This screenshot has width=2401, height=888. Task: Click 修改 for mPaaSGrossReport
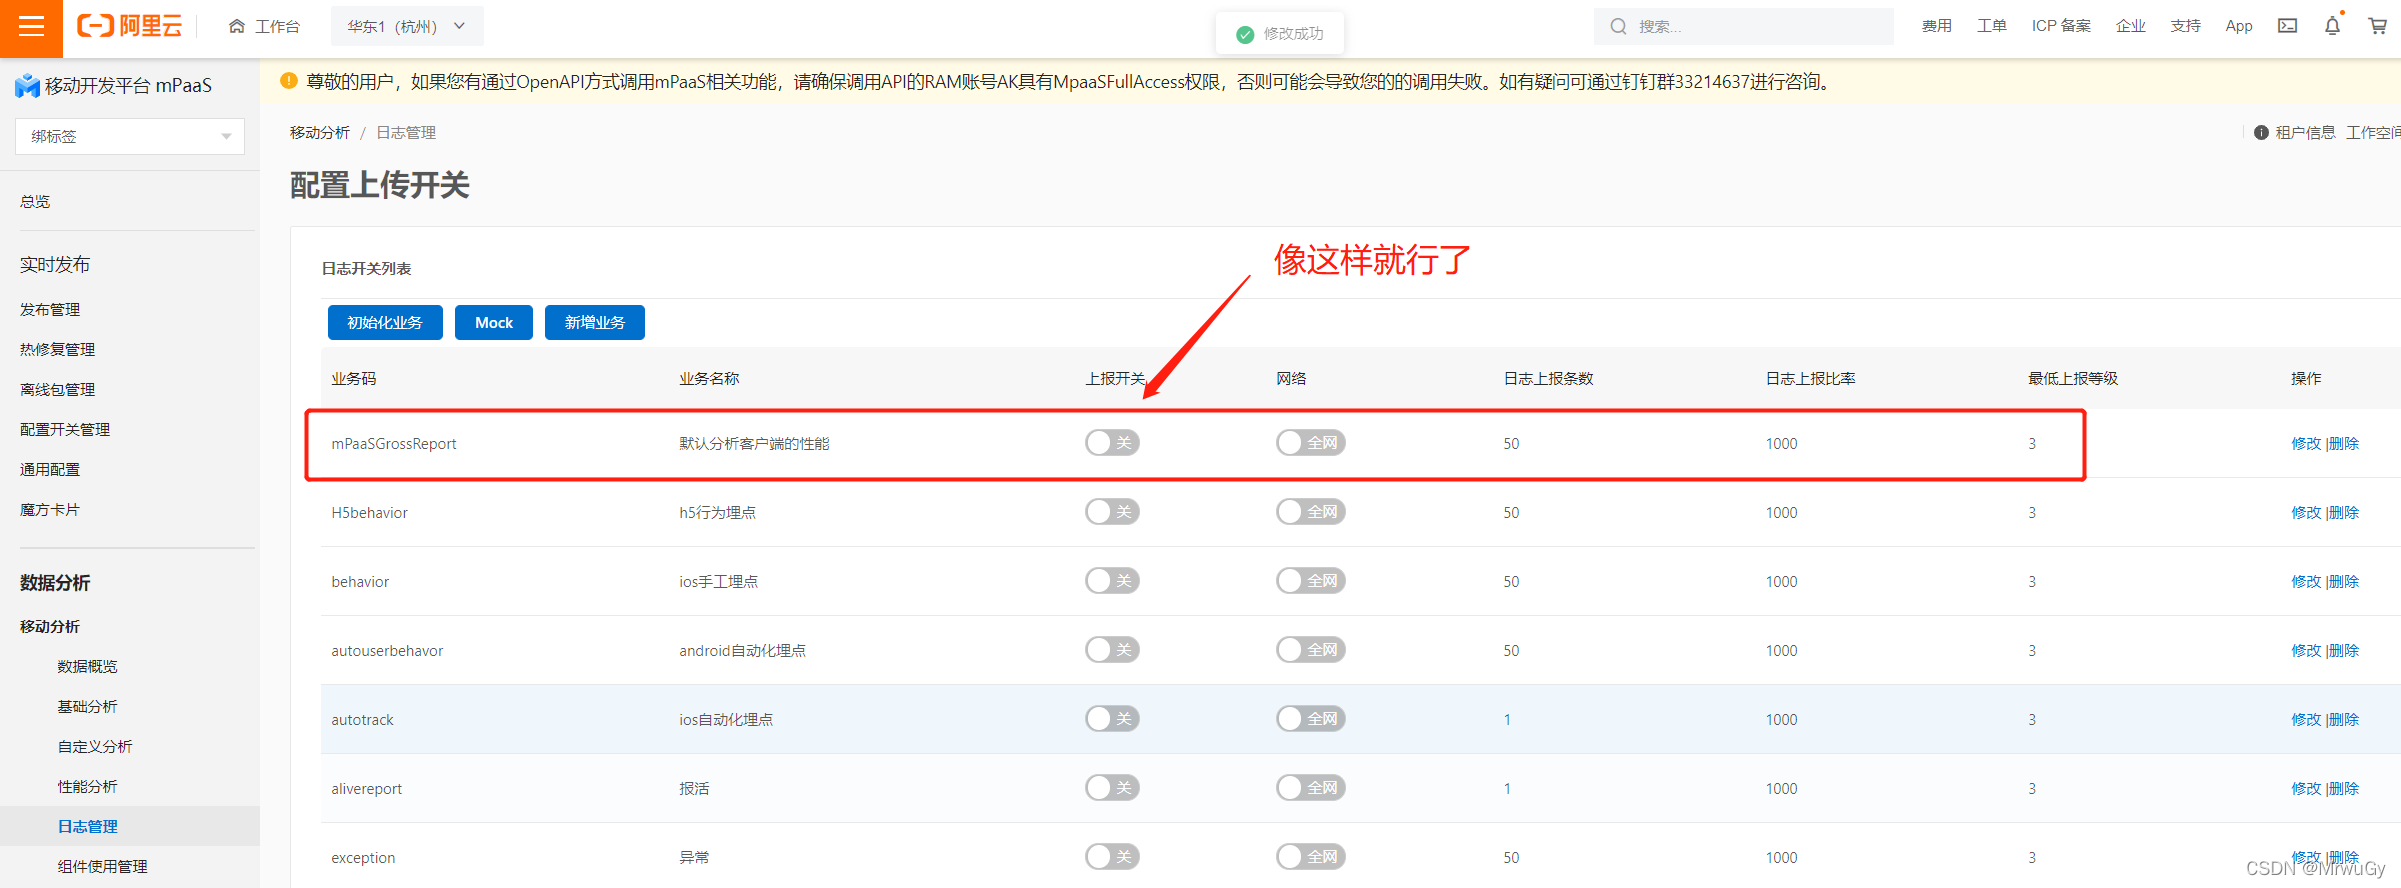click(2306, 444)
